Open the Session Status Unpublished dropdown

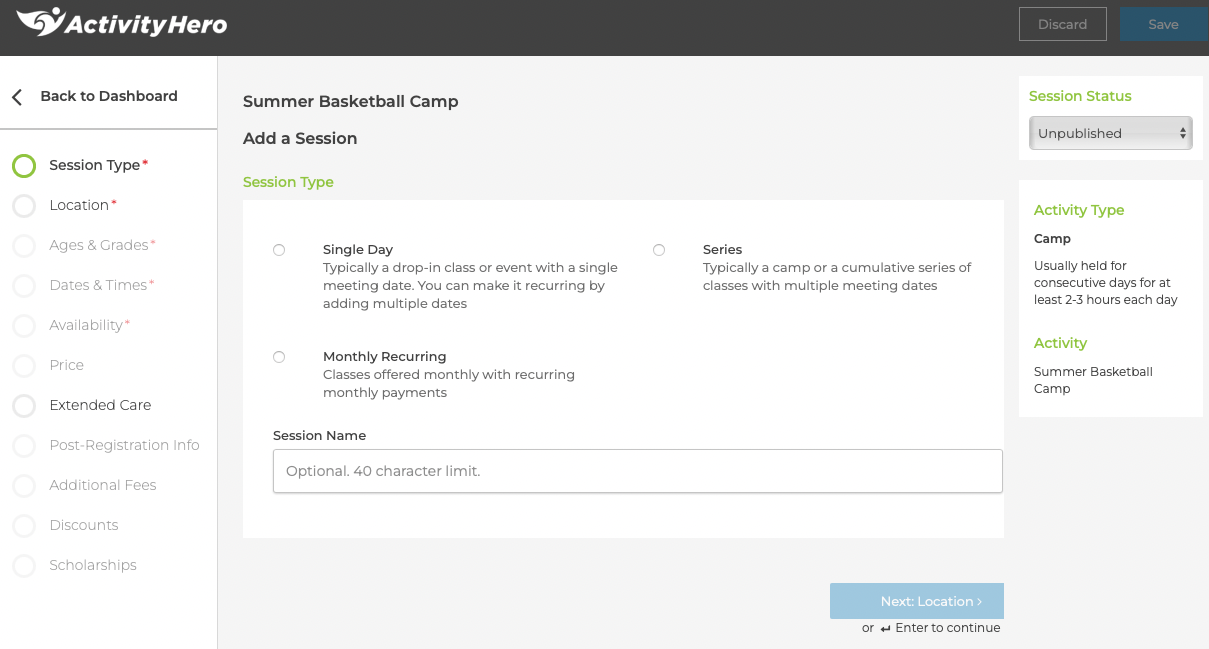pyautogui.click(x=1111, y=133)
